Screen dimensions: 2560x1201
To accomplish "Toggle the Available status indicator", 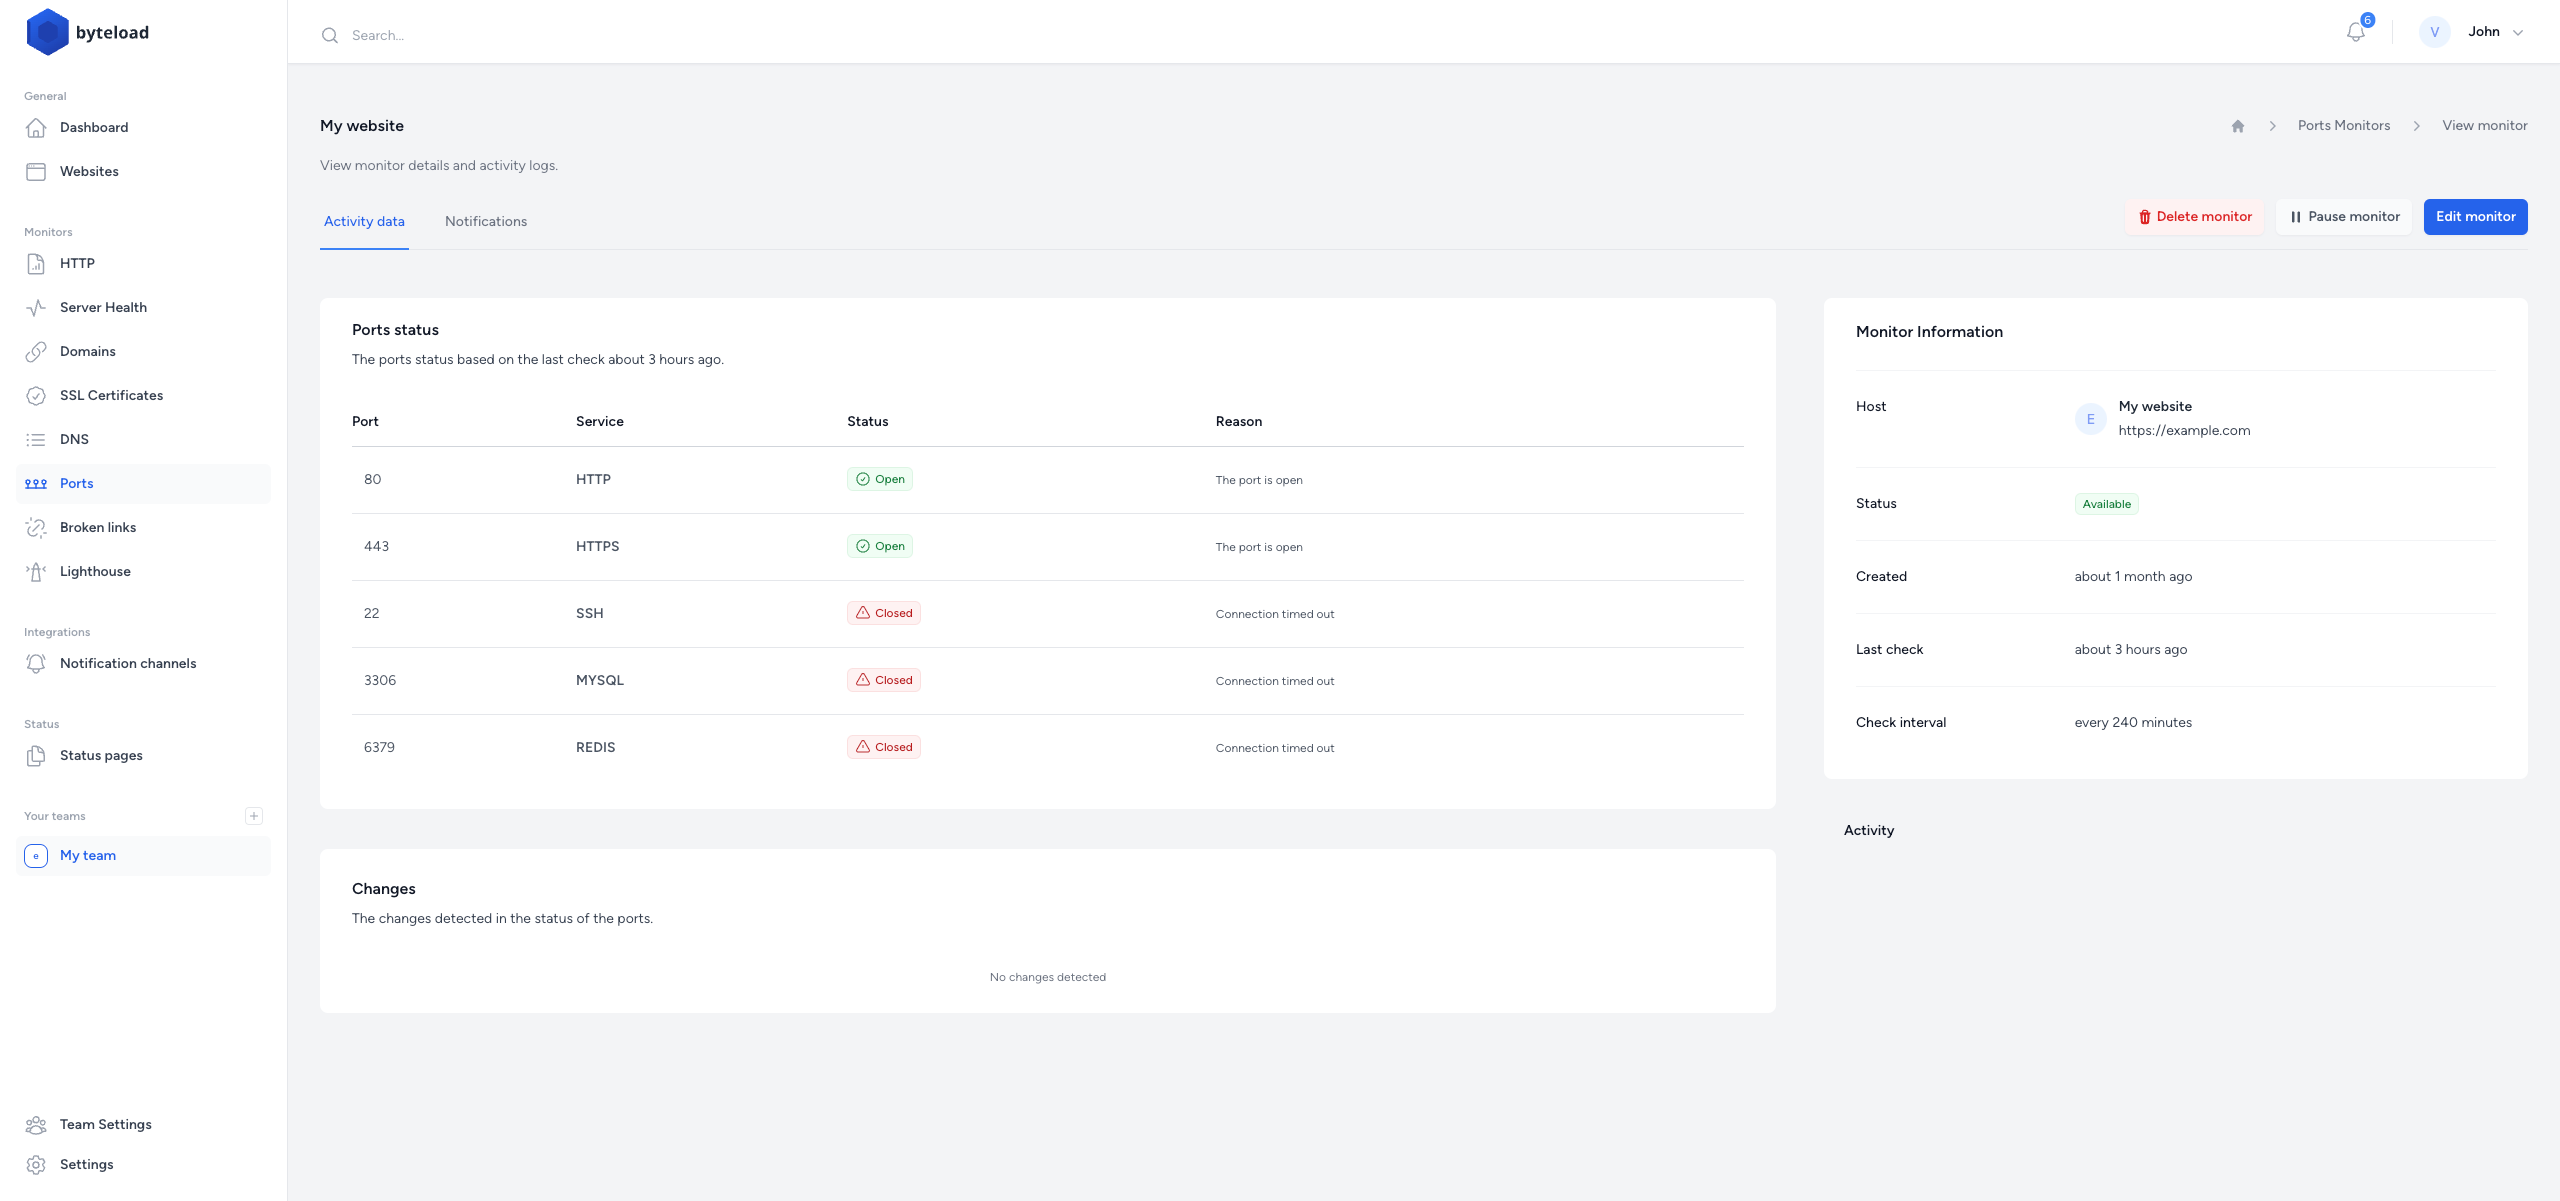I will 2106,503.
